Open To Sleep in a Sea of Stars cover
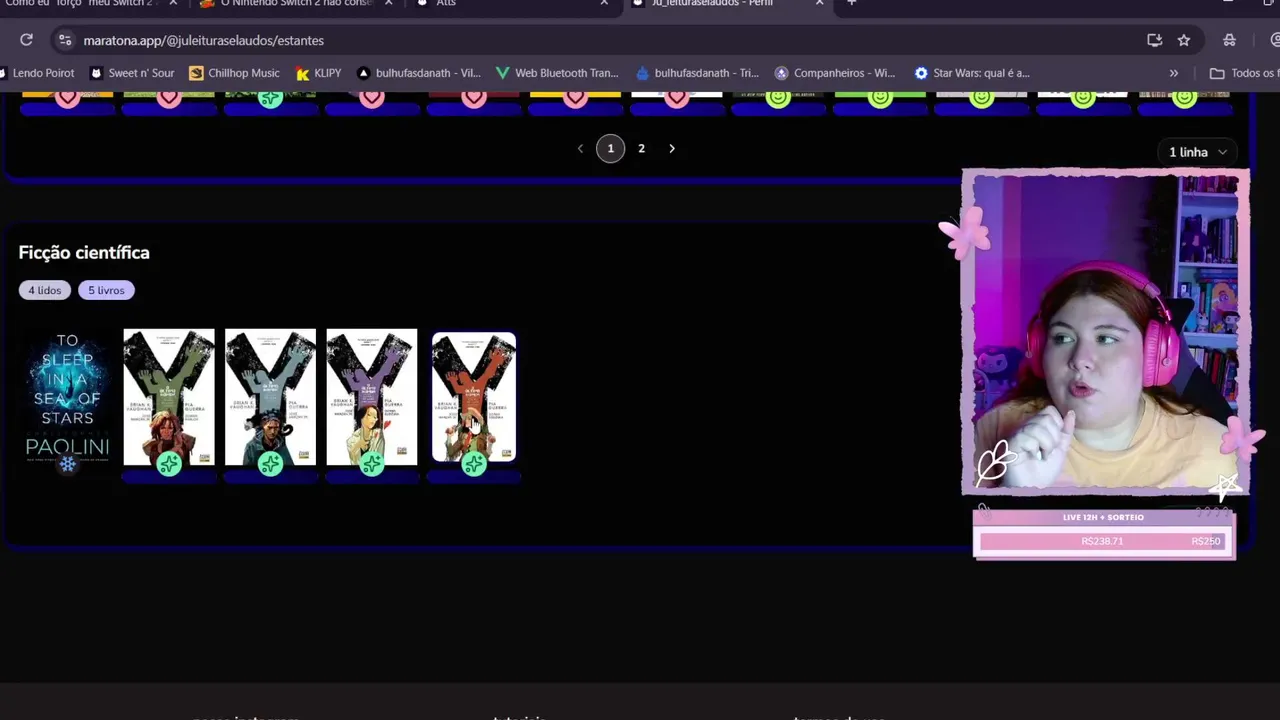 67,397
